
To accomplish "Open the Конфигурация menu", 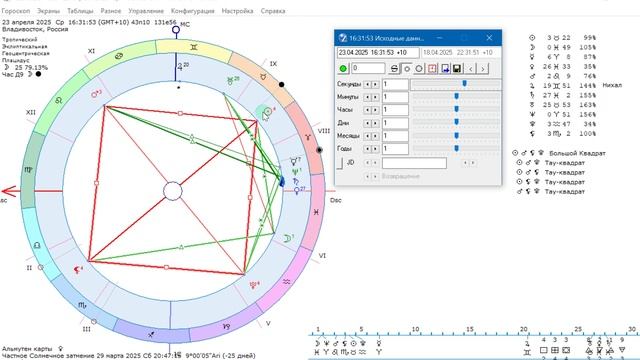I will pyautogui.click(x=193, y=11).
